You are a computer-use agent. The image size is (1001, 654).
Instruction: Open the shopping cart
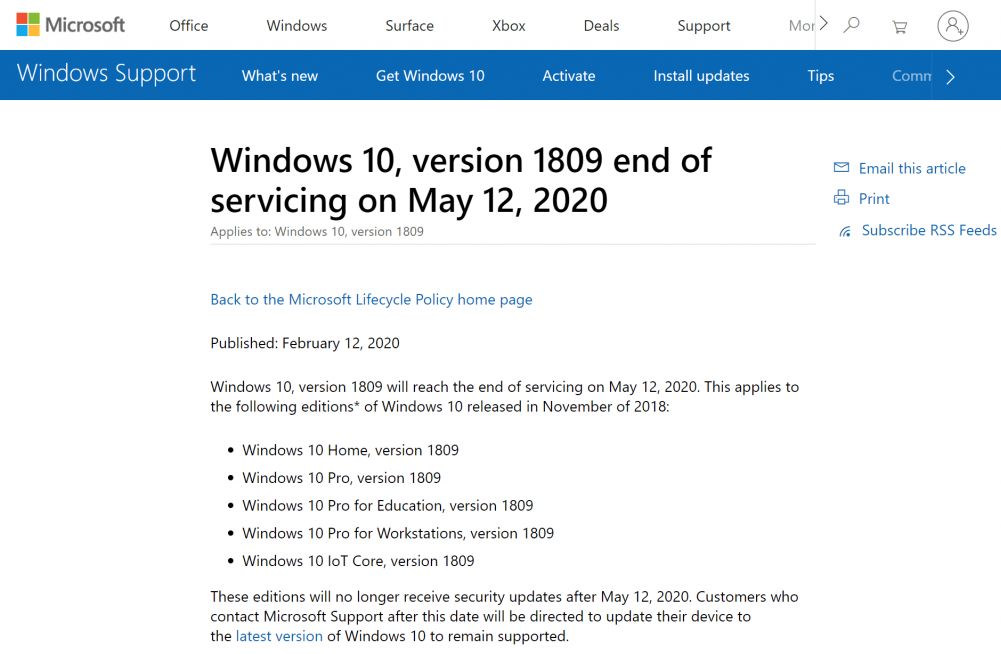pyautogui.click(x=899, y=26)
